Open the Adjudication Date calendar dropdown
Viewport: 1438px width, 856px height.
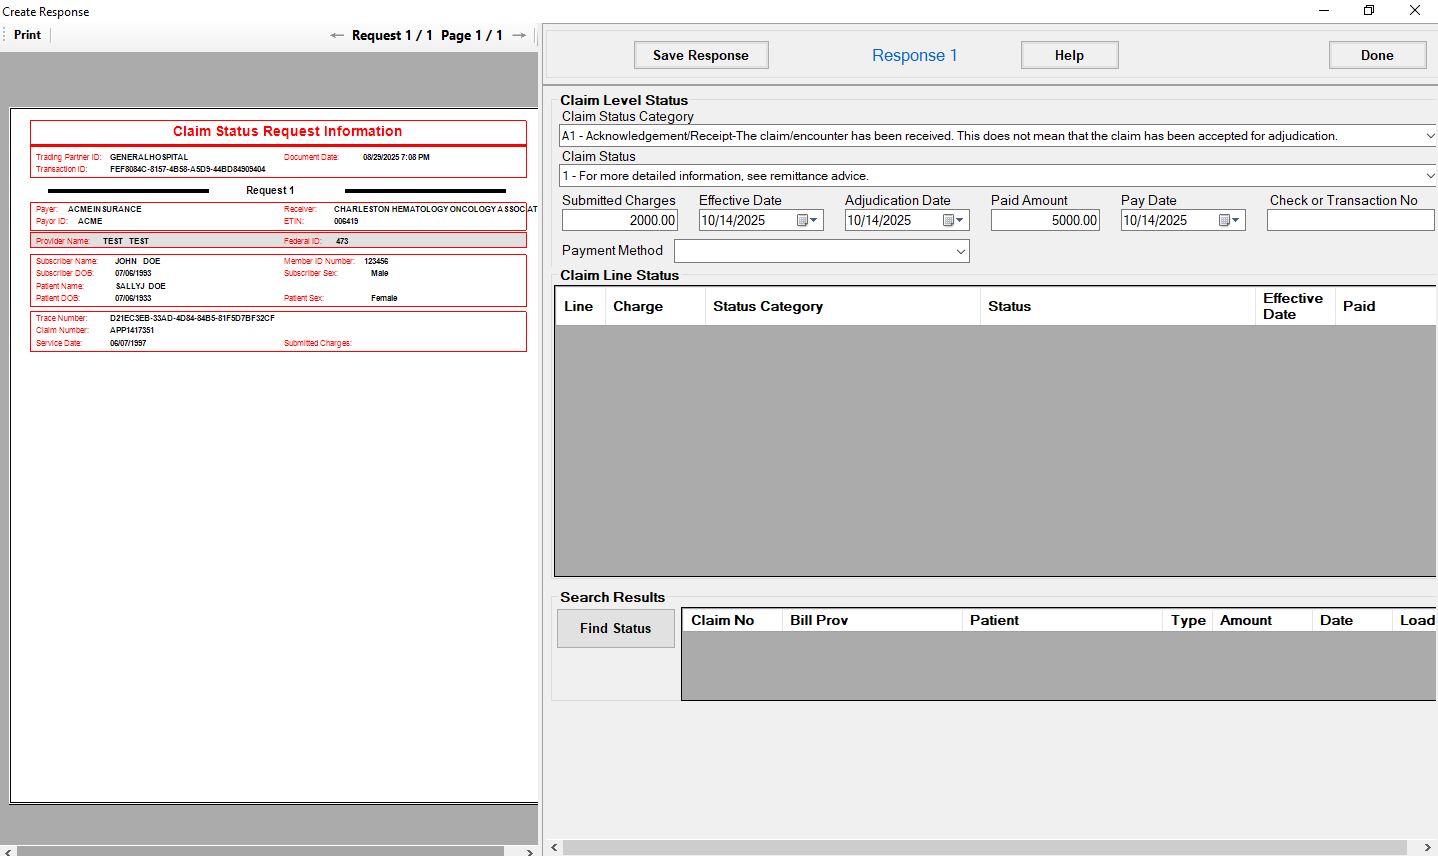click(954, 220)
